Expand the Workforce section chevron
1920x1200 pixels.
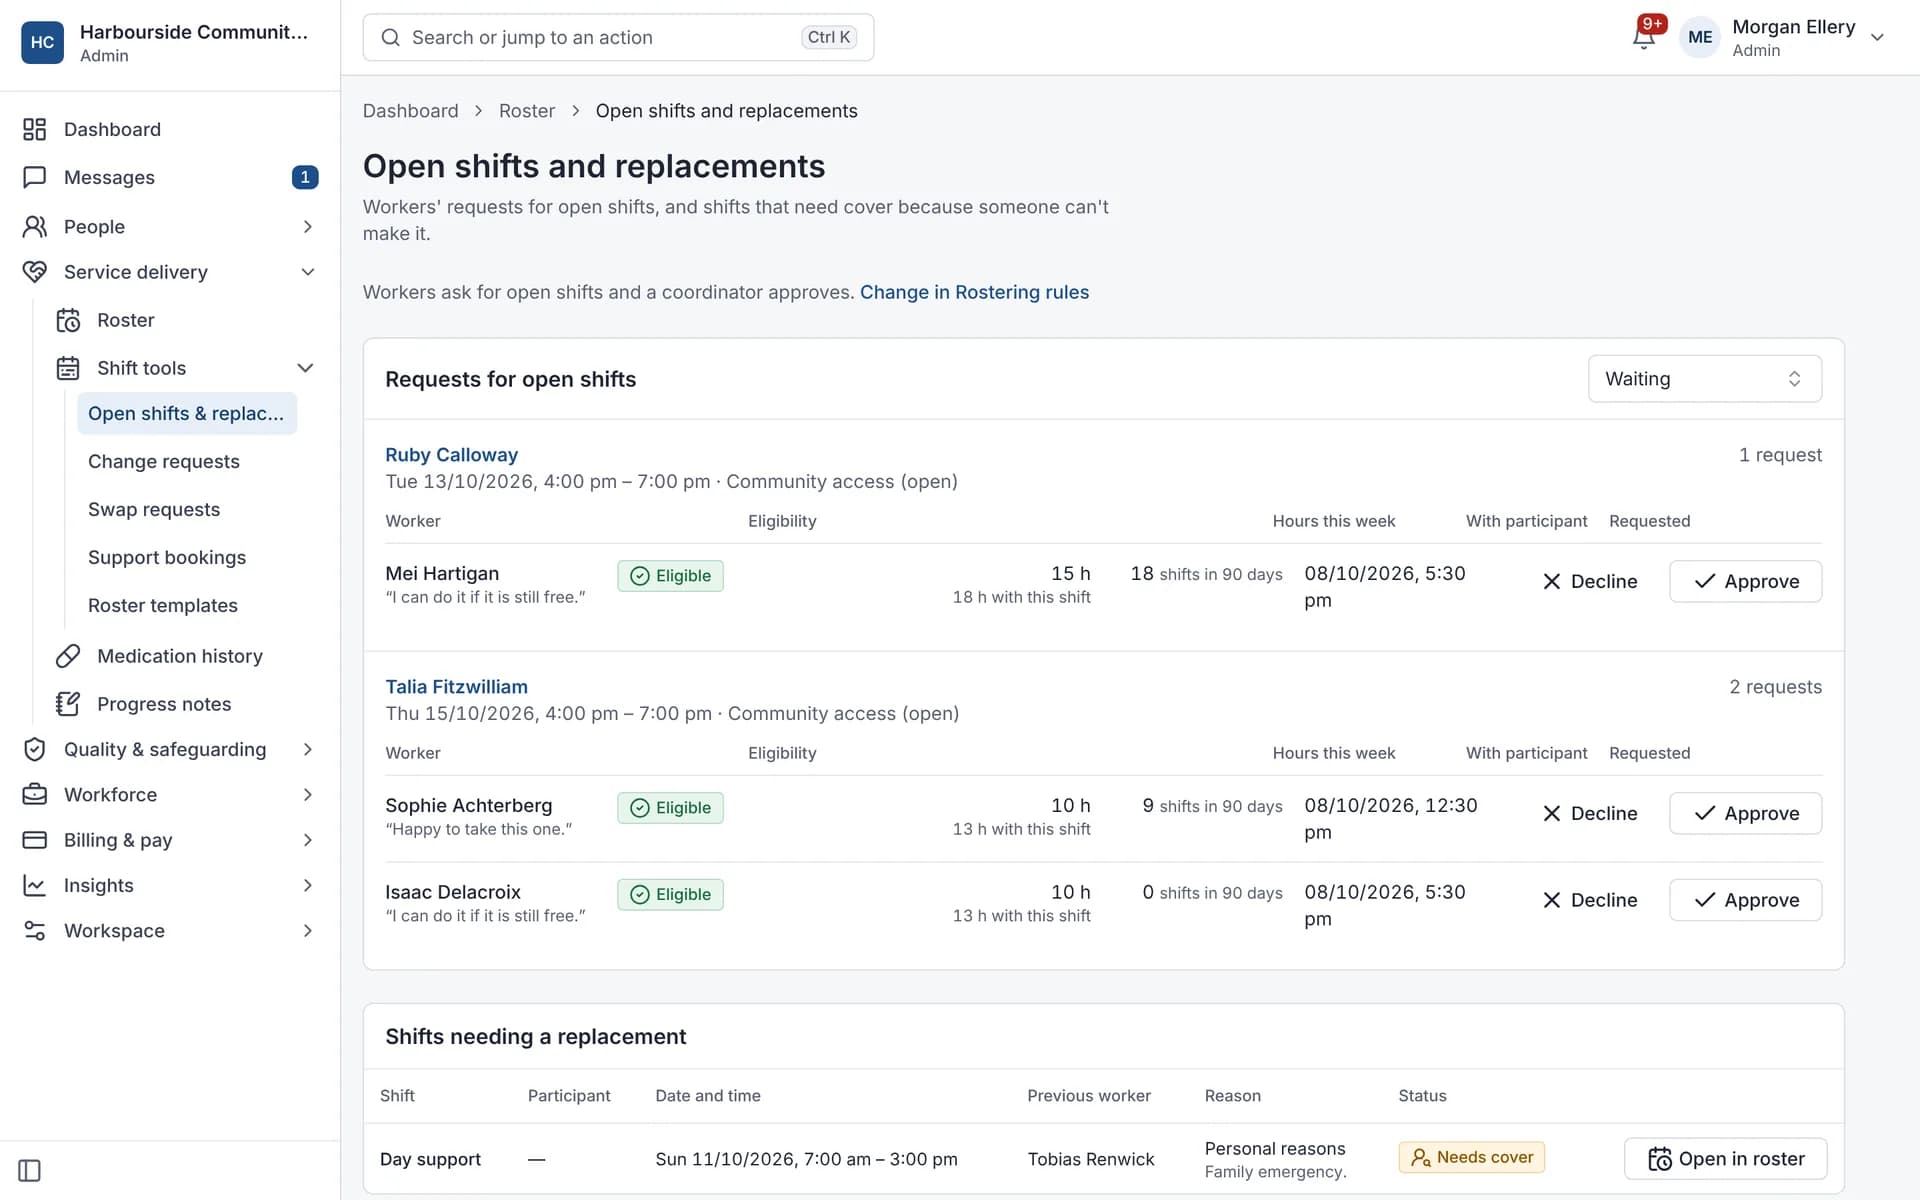pos(307,795)
